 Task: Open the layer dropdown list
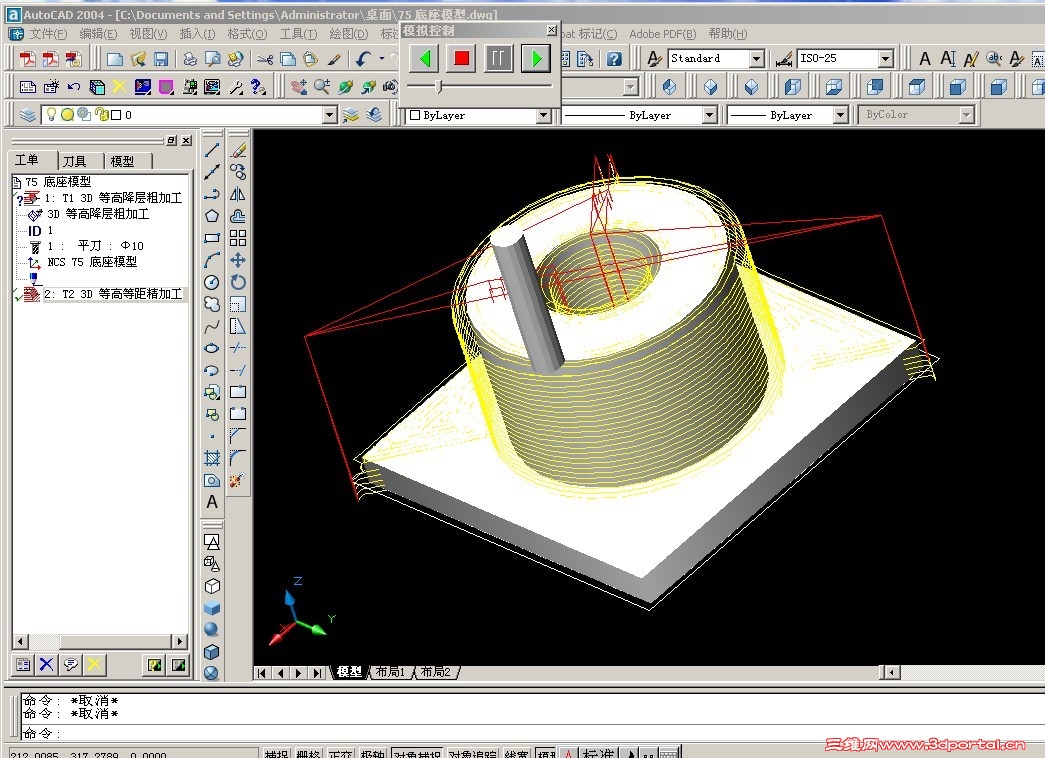pos(330,116)
